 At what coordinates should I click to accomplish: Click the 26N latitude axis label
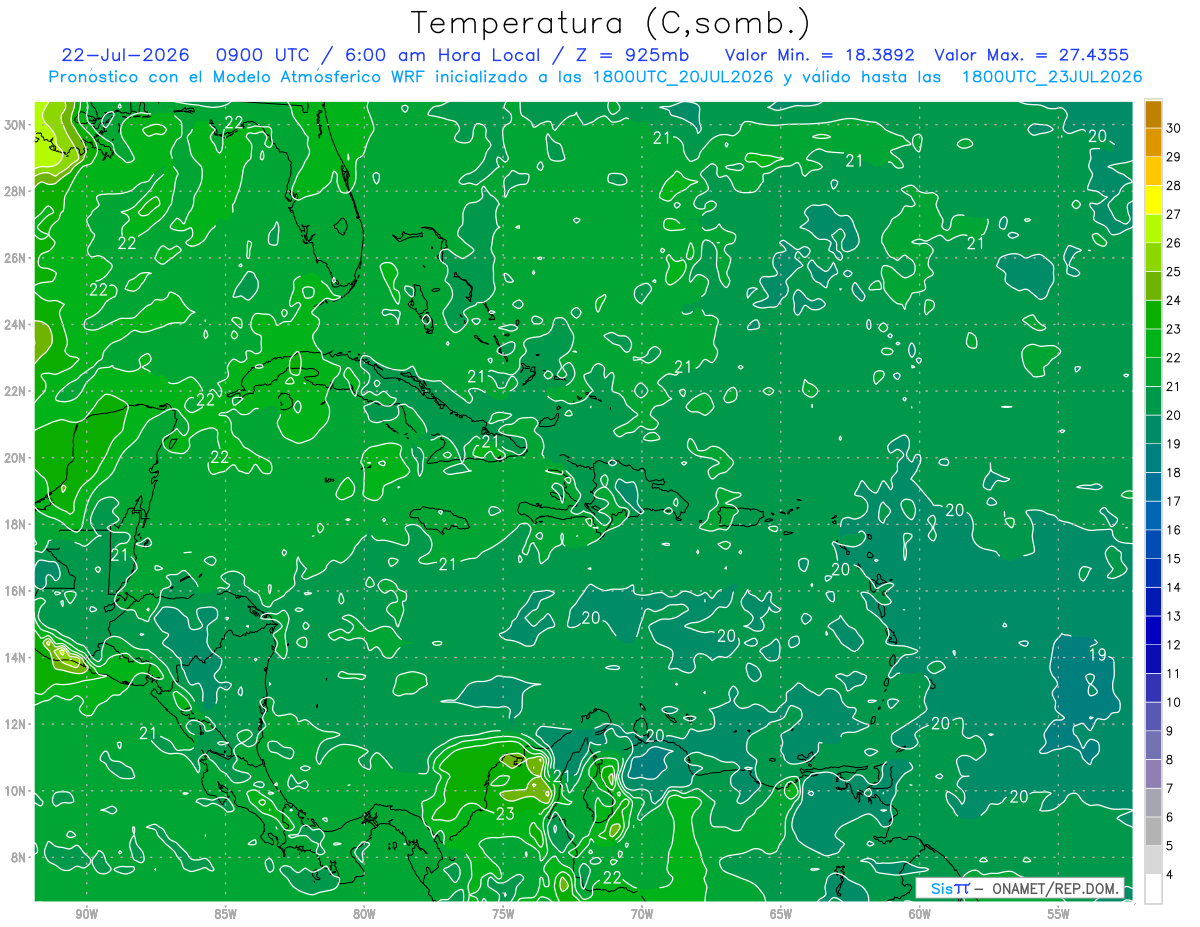point(16,258)
